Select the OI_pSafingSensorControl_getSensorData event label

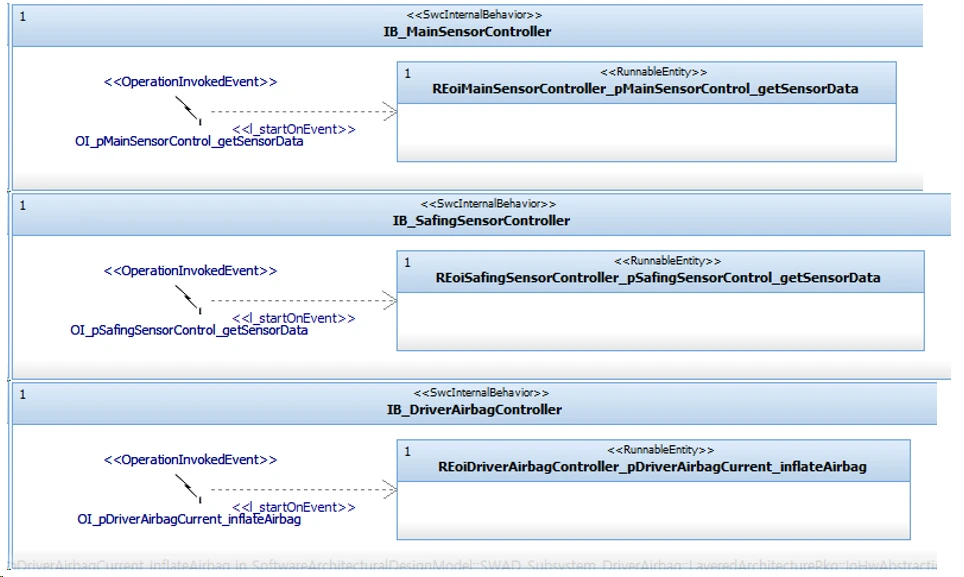tap(189, 330)
